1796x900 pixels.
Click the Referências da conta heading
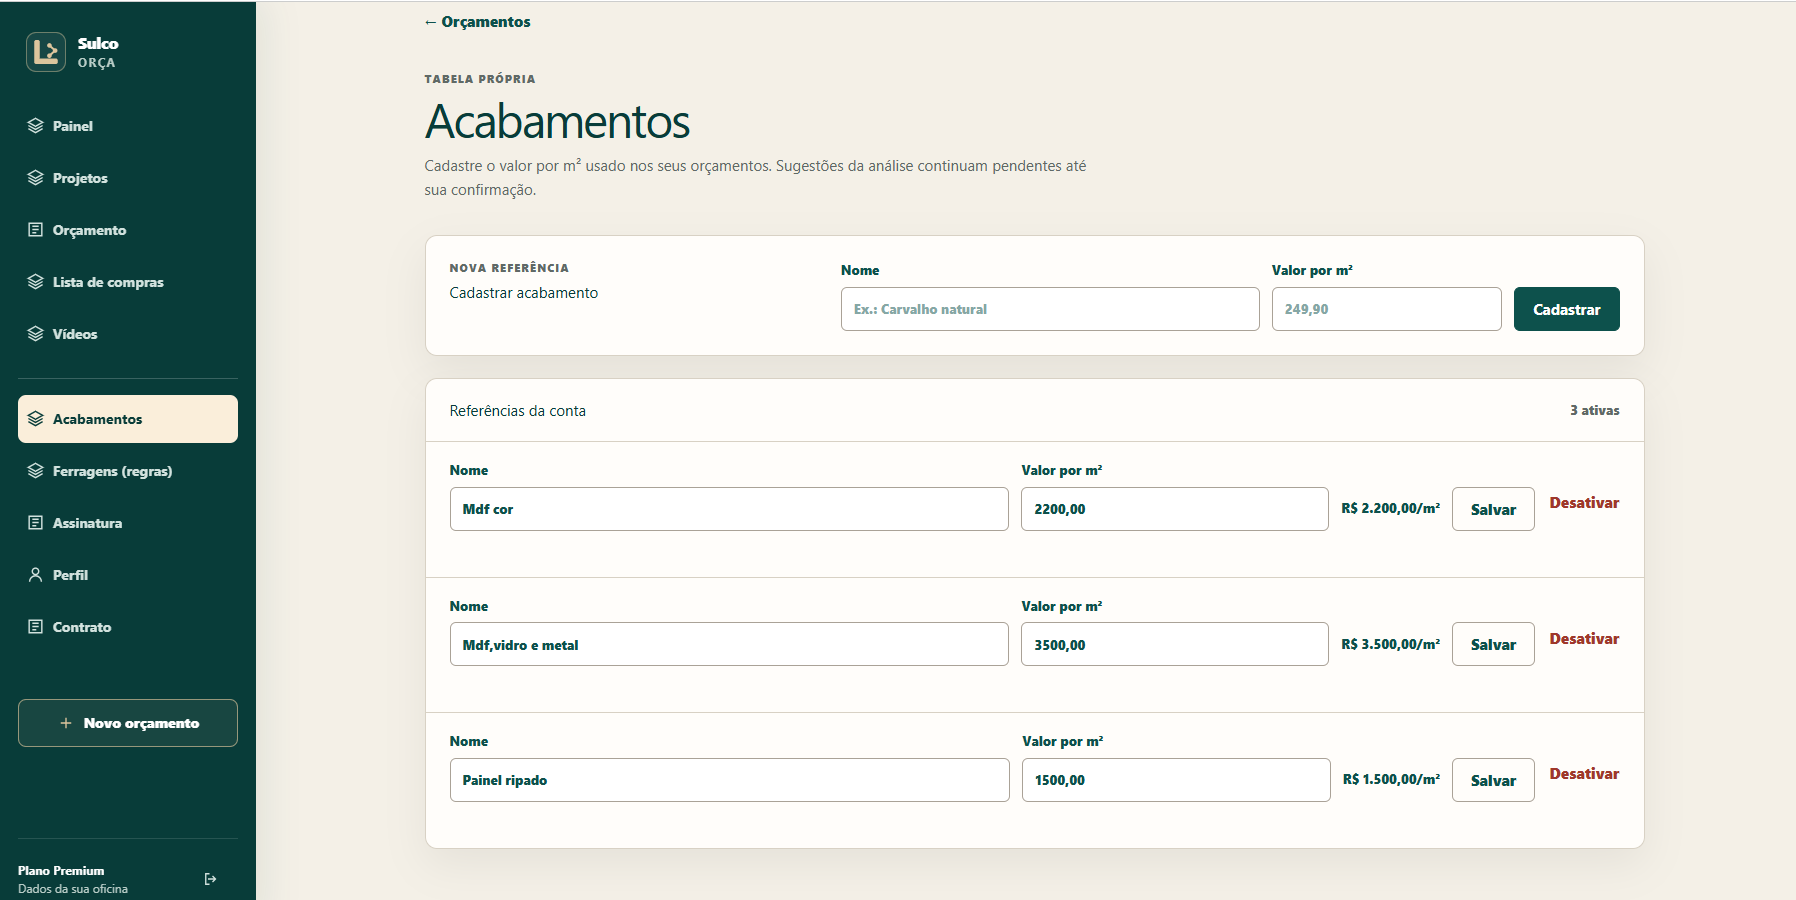tap(518, 411)
